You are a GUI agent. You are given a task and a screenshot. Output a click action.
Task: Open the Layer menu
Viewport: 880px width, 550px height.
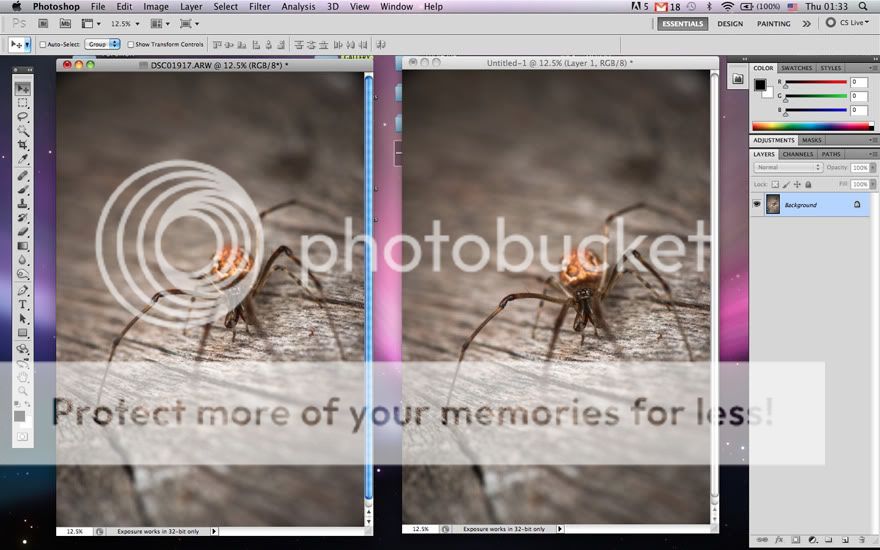tap(191, 6)
